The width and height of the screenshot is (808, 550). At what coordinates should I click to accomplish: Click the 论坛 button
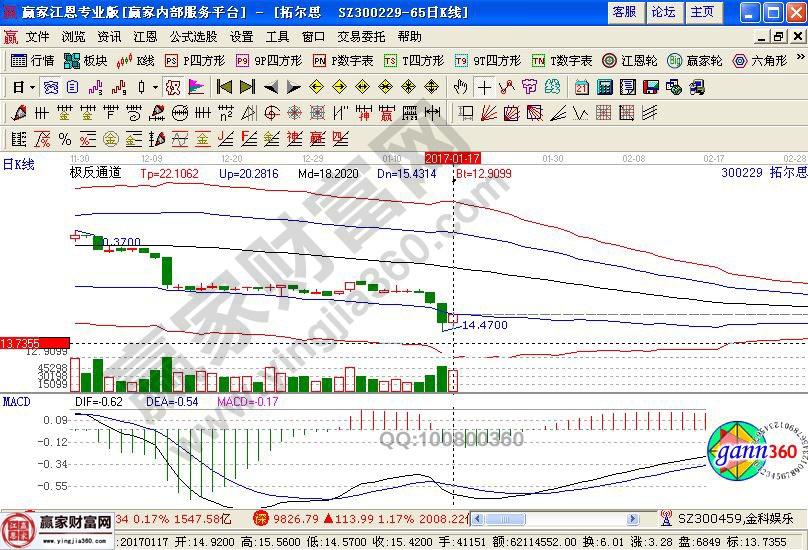pos(663,12)
